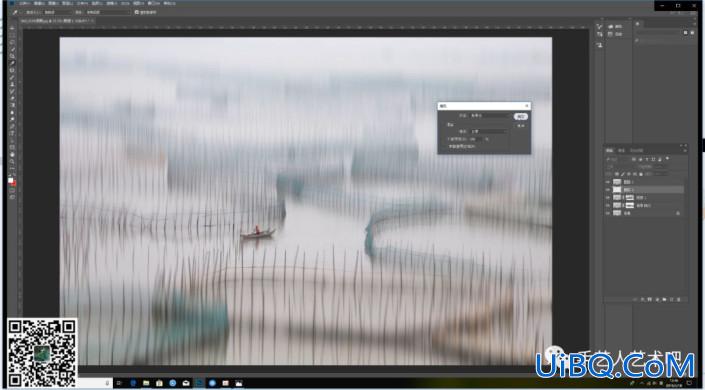Click the Photoshop icon on the taskbar
The width and height of the screenshot is (705, 390).
[x=199, y=383]
